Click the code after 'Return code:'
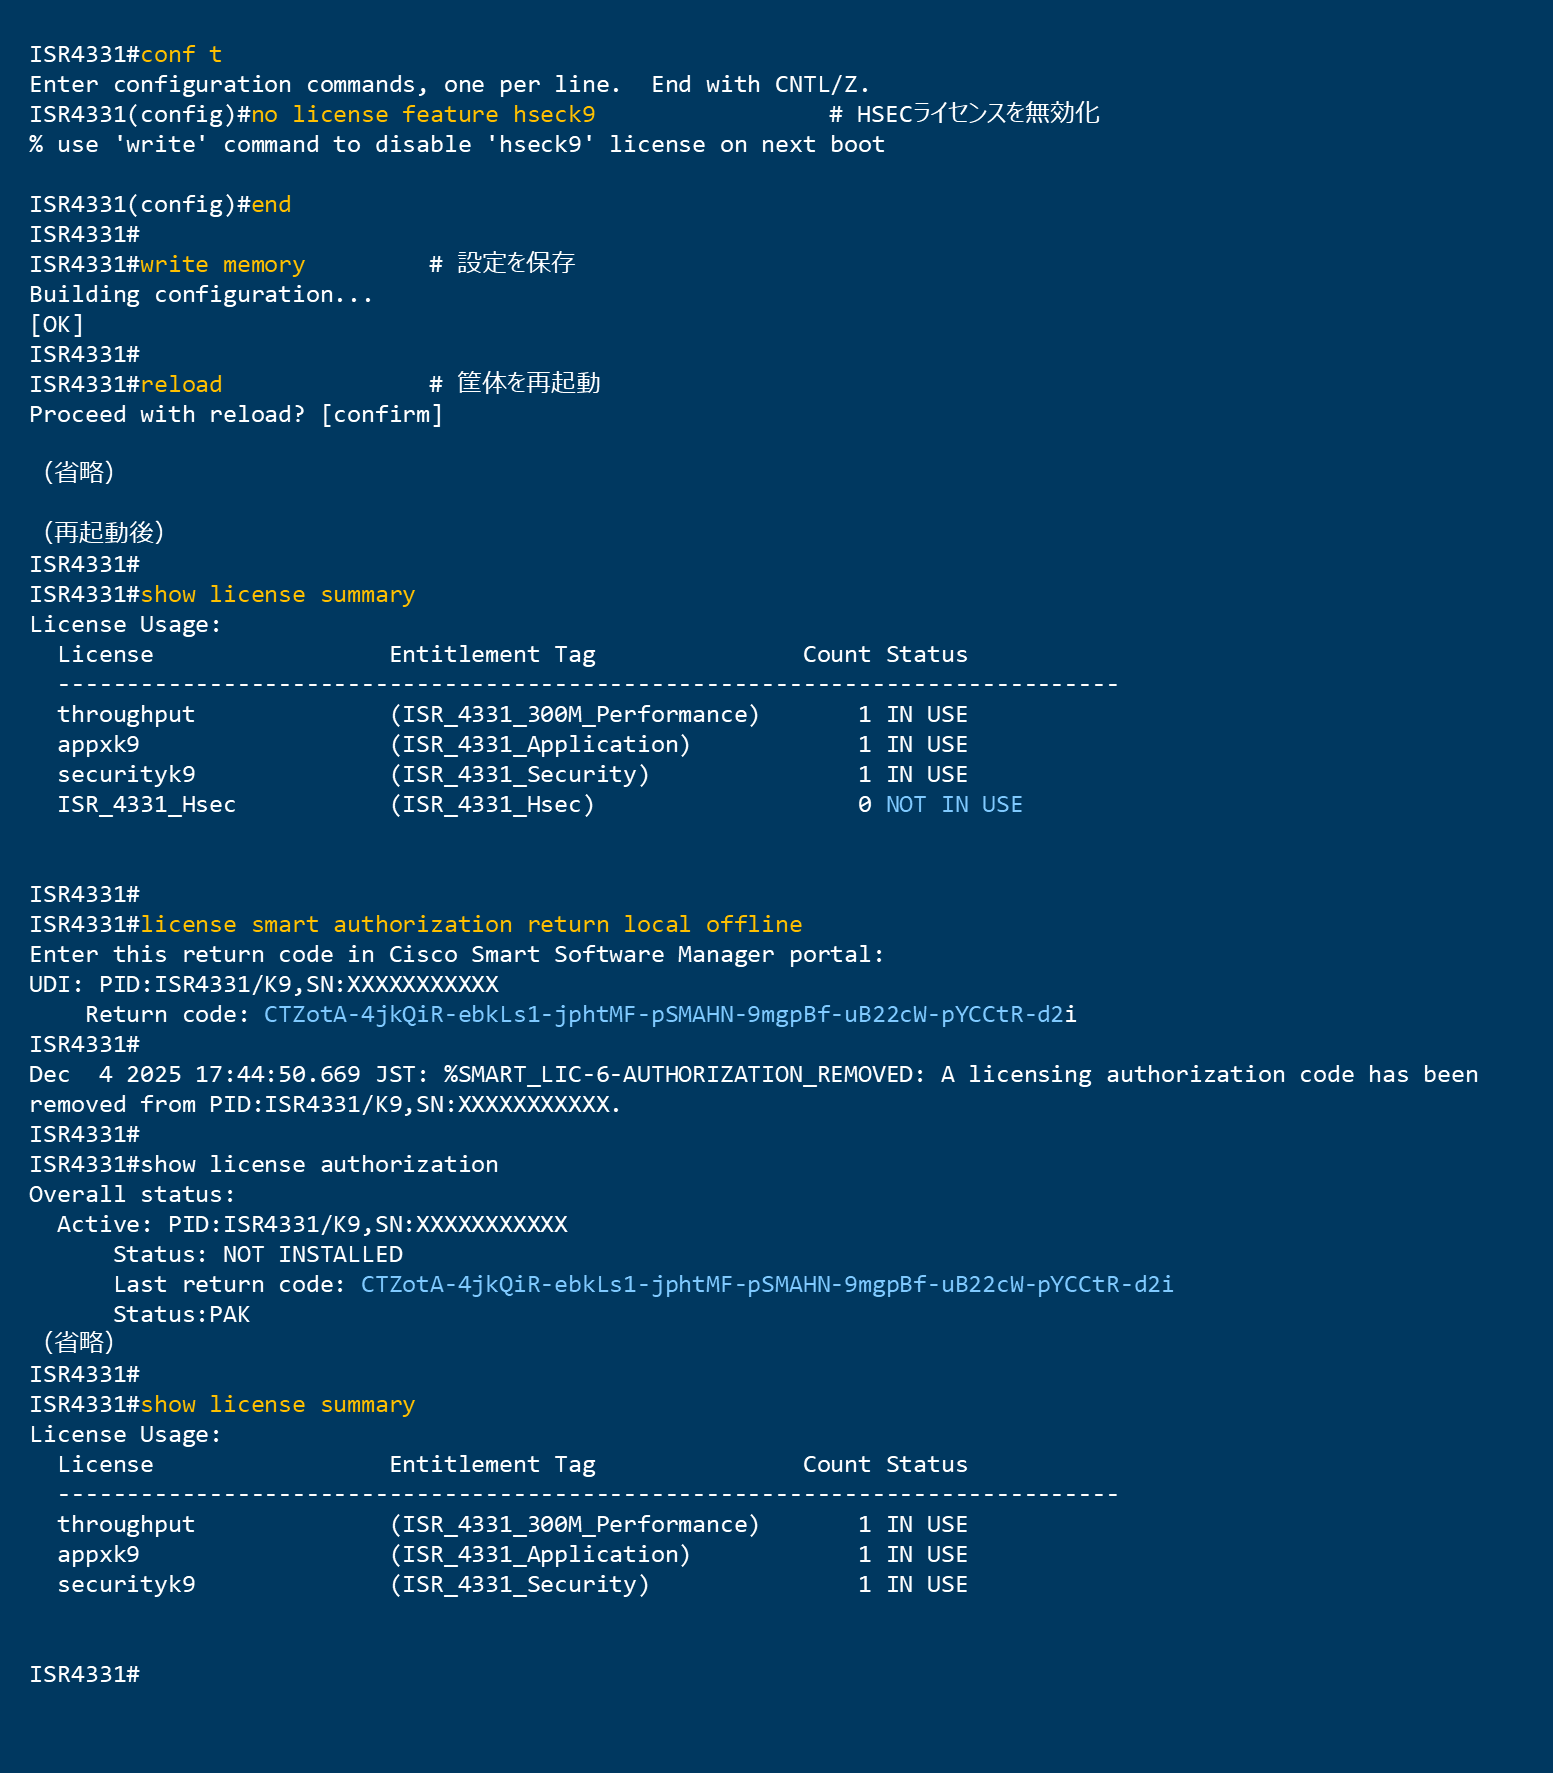 click(x=670, y=1015)
